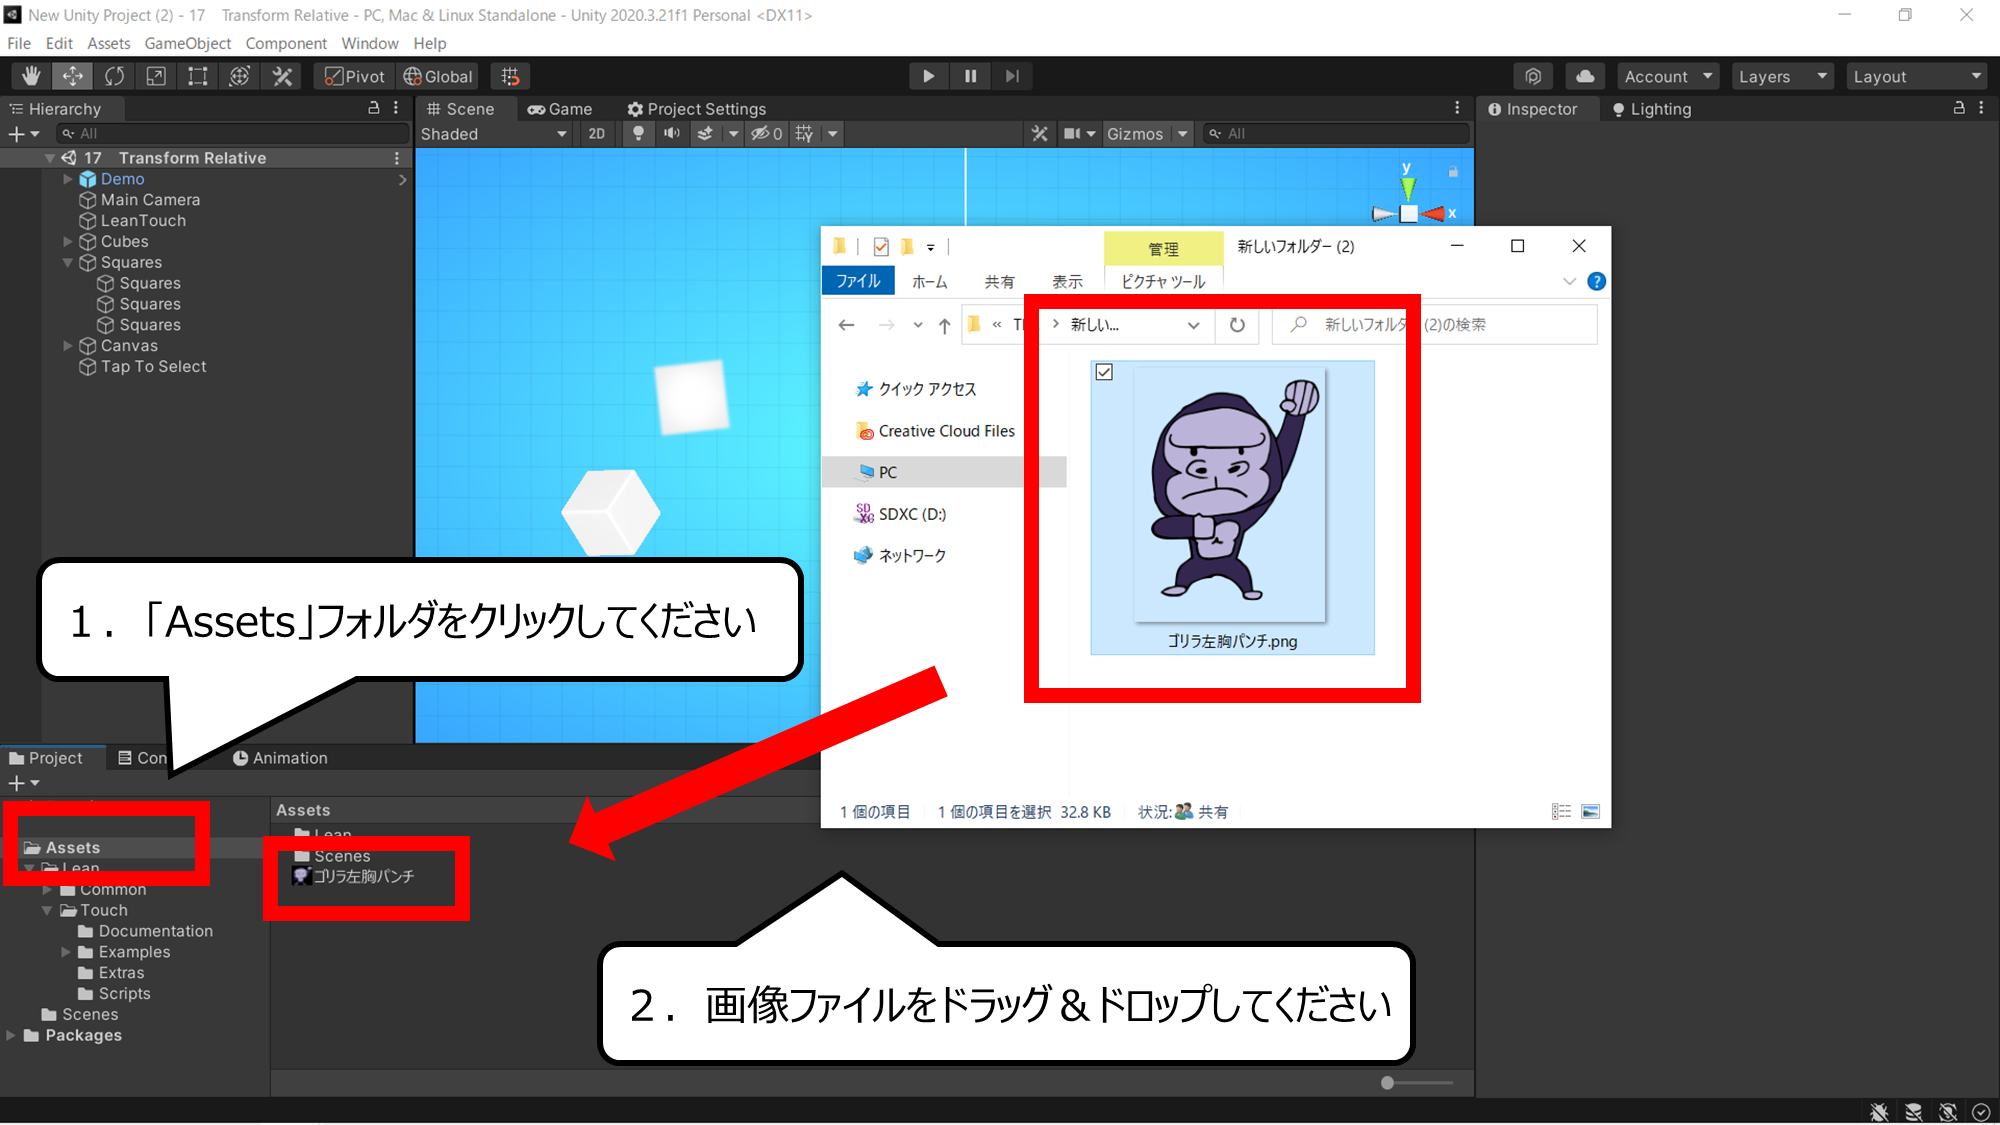
Task: Select the Move tool
Action: [73, 76]
